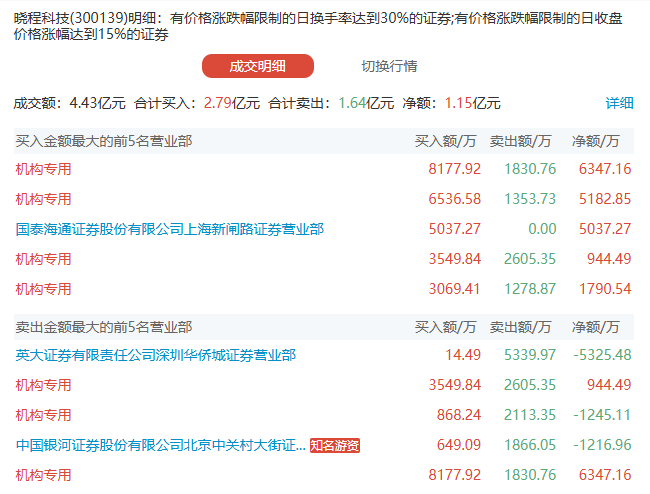The height and width of the screenshot is (494, 650).
Task: Click the sell amount 0.00
Action: click(542, 229)
